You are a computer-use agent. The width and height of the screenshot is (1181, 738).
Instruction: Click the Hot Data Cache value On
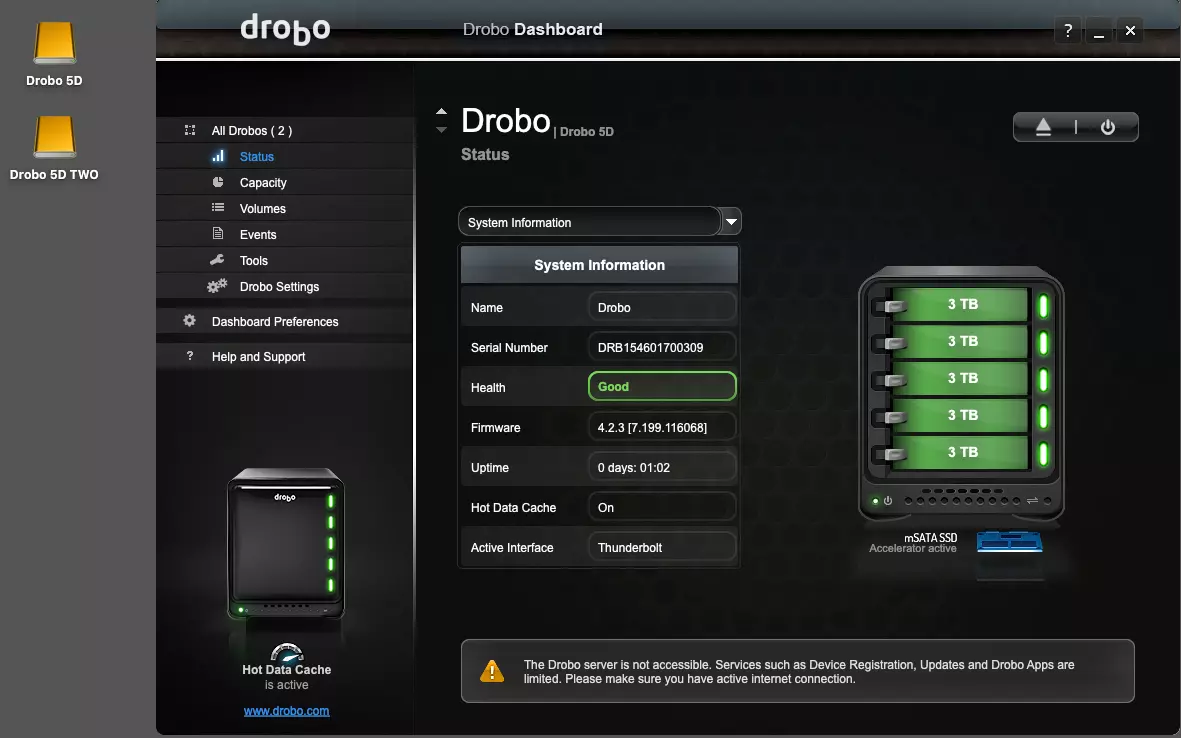coord(661,507)
